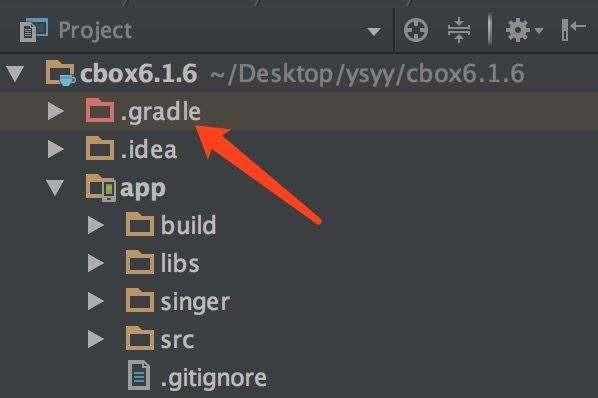Expand the singer folder
Screen dimensions: 598x398
tap(96, 301)
